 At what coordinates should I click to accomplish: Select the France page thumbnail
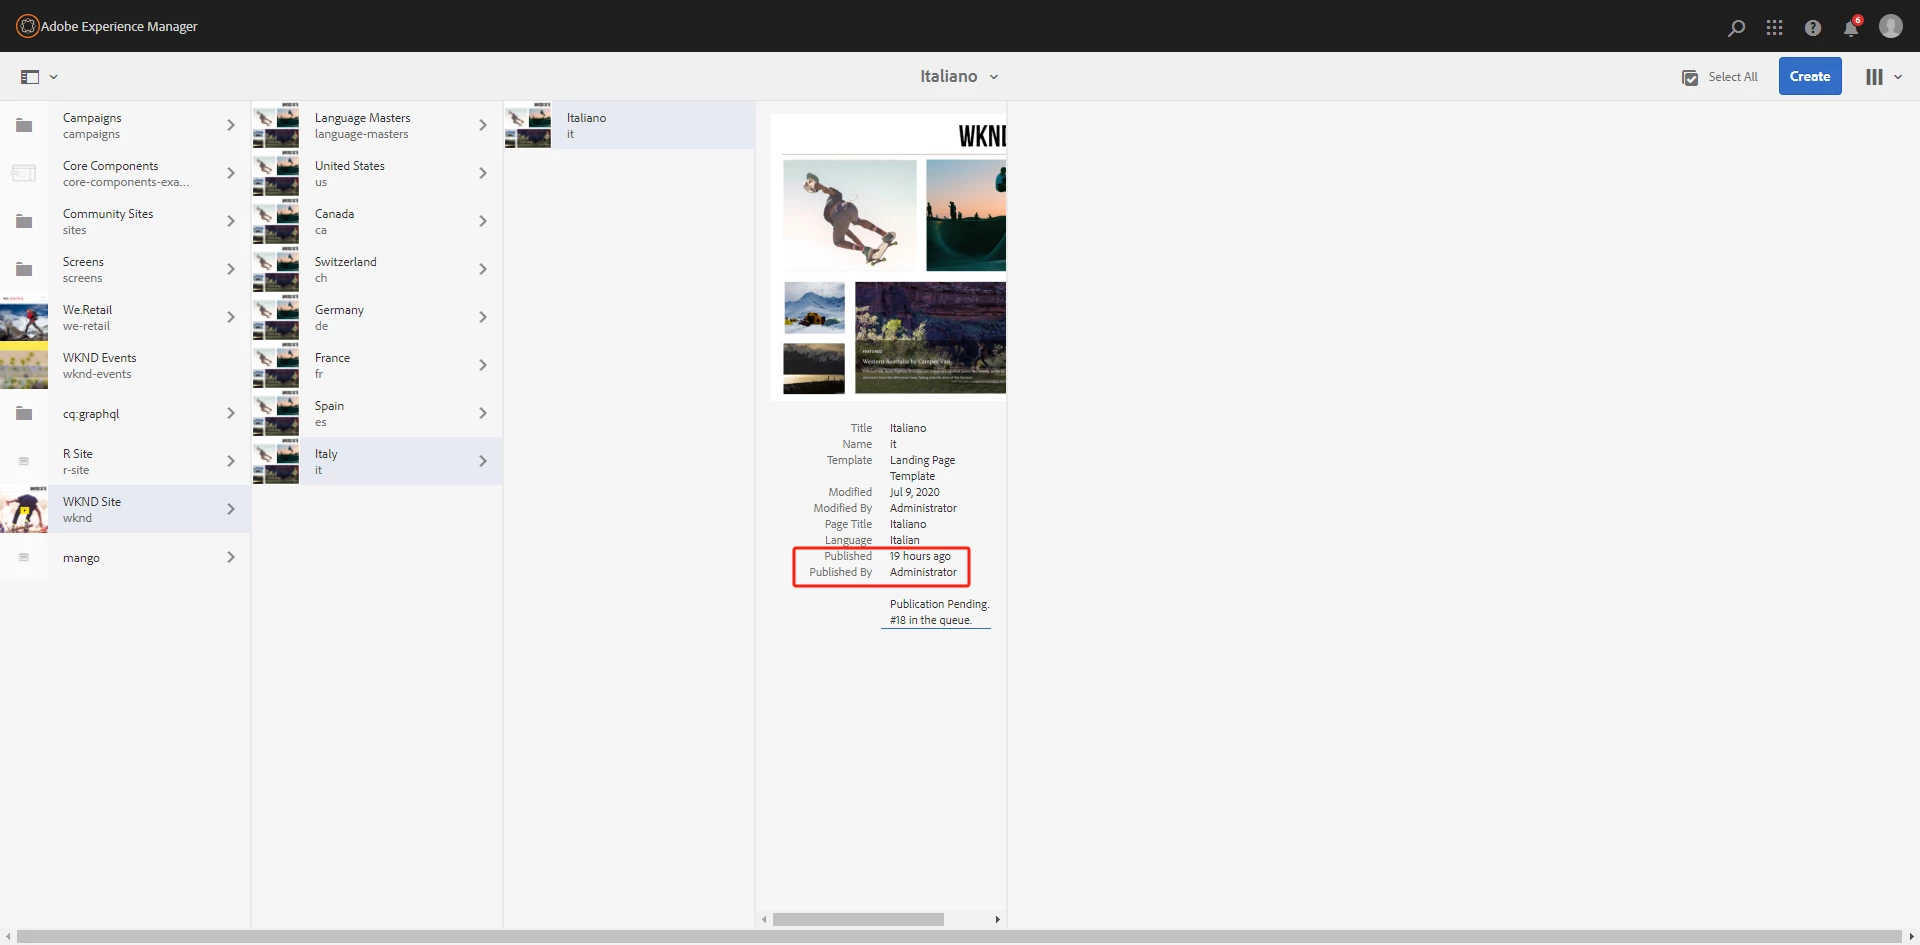coord(276,365)
